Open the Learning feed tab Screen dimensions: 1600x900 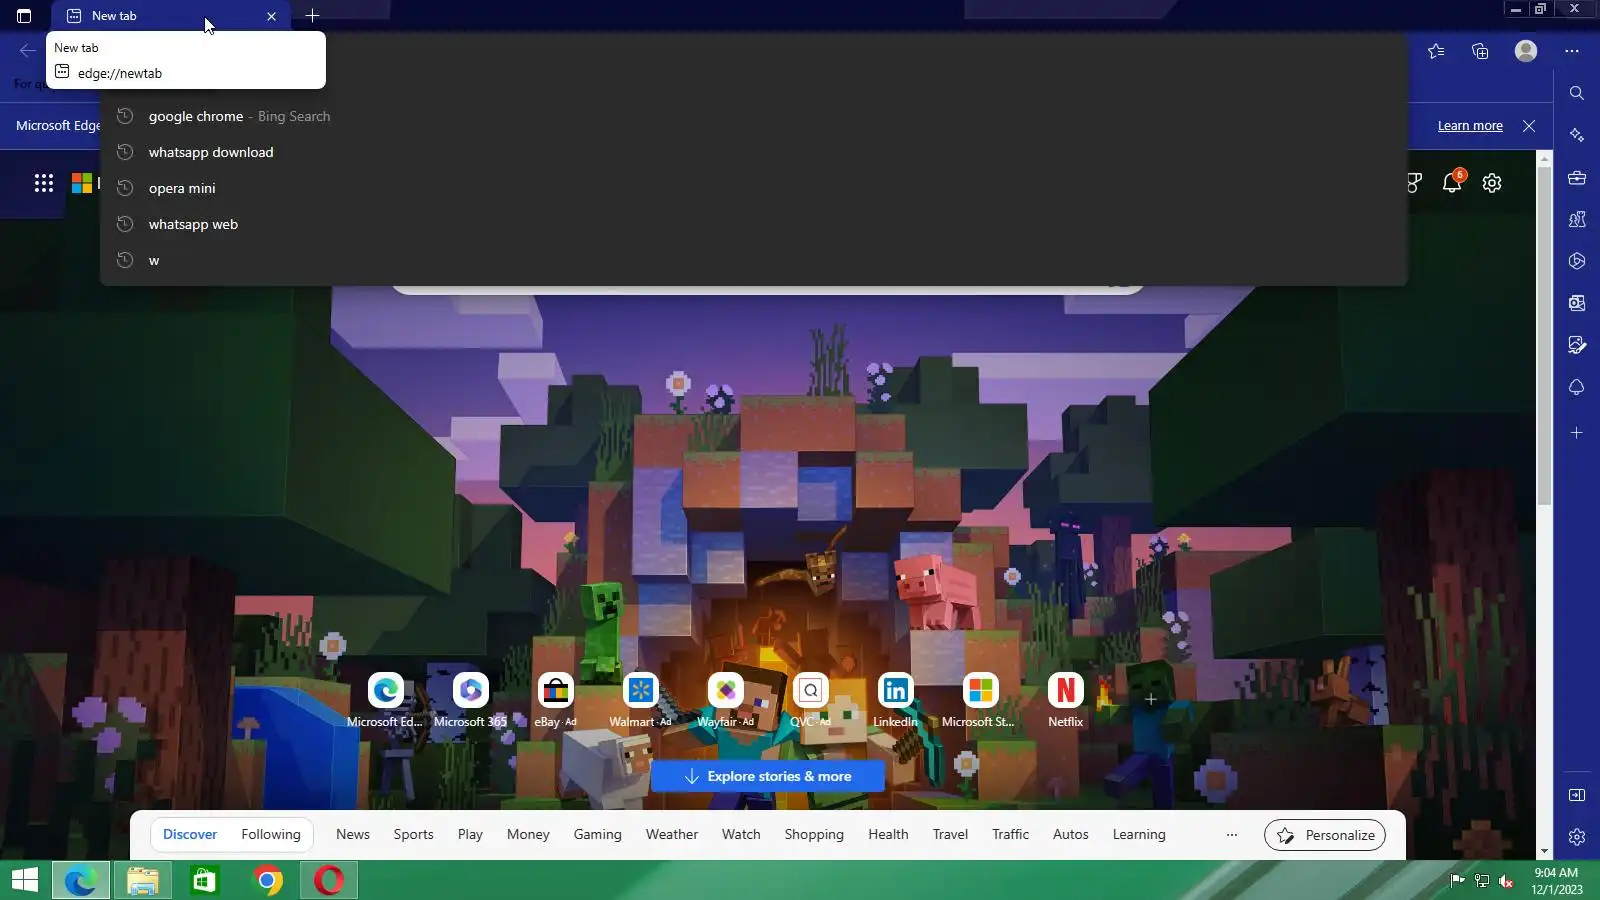[1139, 834]
